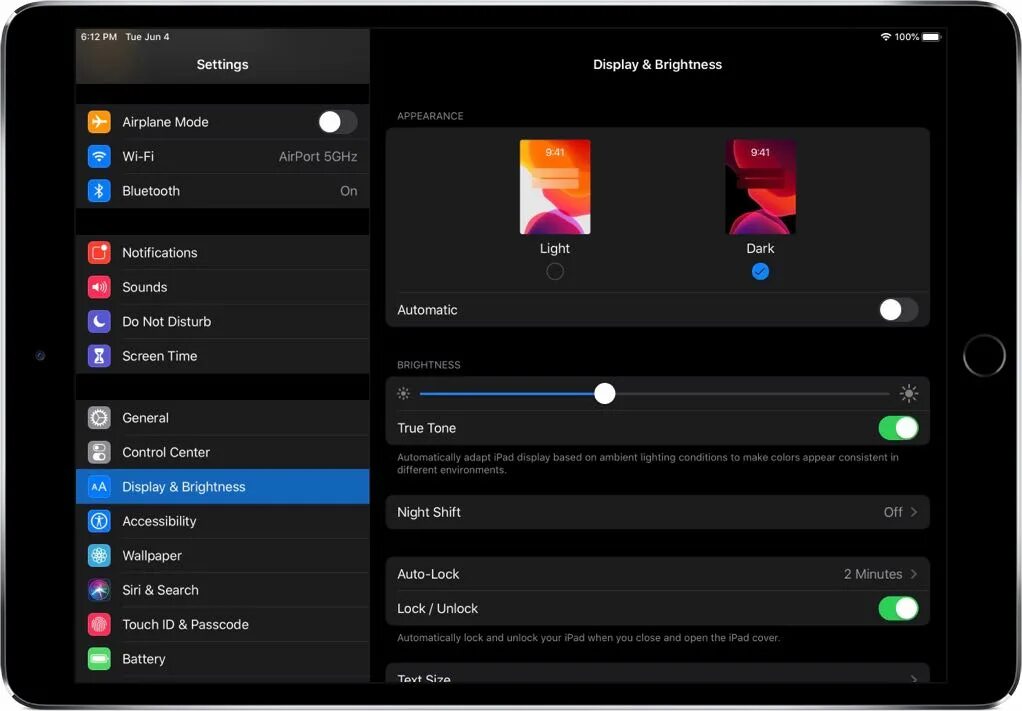Click the brightness slider track right of the knob
The width and height of the screenshot is (1022, 711).
[x=753, y=394]
